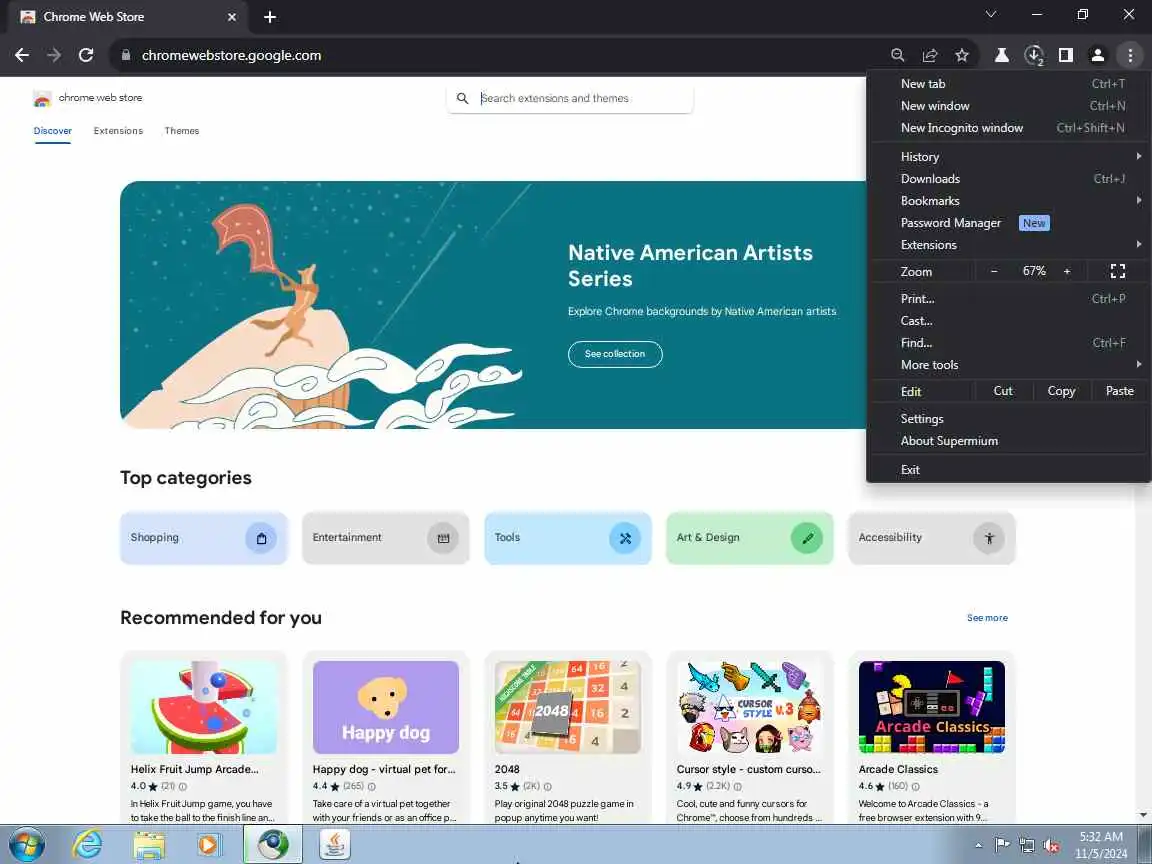Open a new tab with plus button
The image size is (1152, 864).
click(270, 17)
